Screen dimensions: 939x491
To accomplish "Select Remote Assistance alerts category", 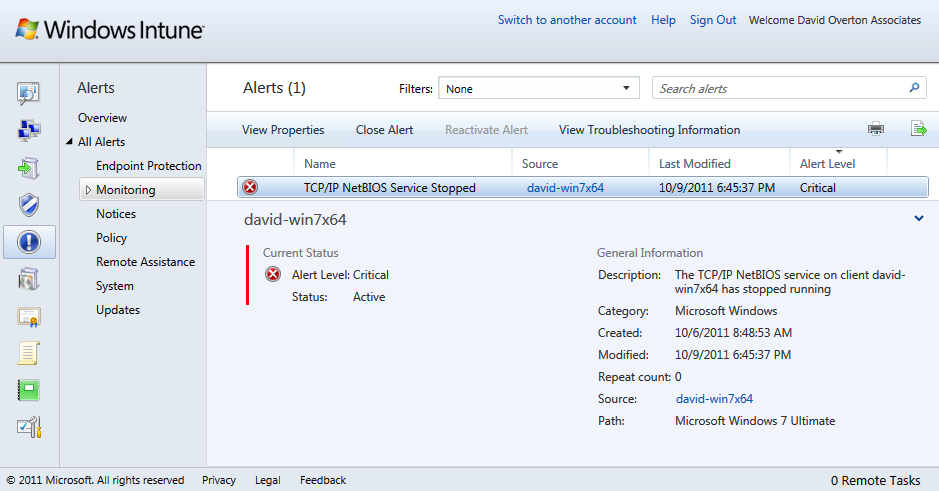I will click(146, 262).
